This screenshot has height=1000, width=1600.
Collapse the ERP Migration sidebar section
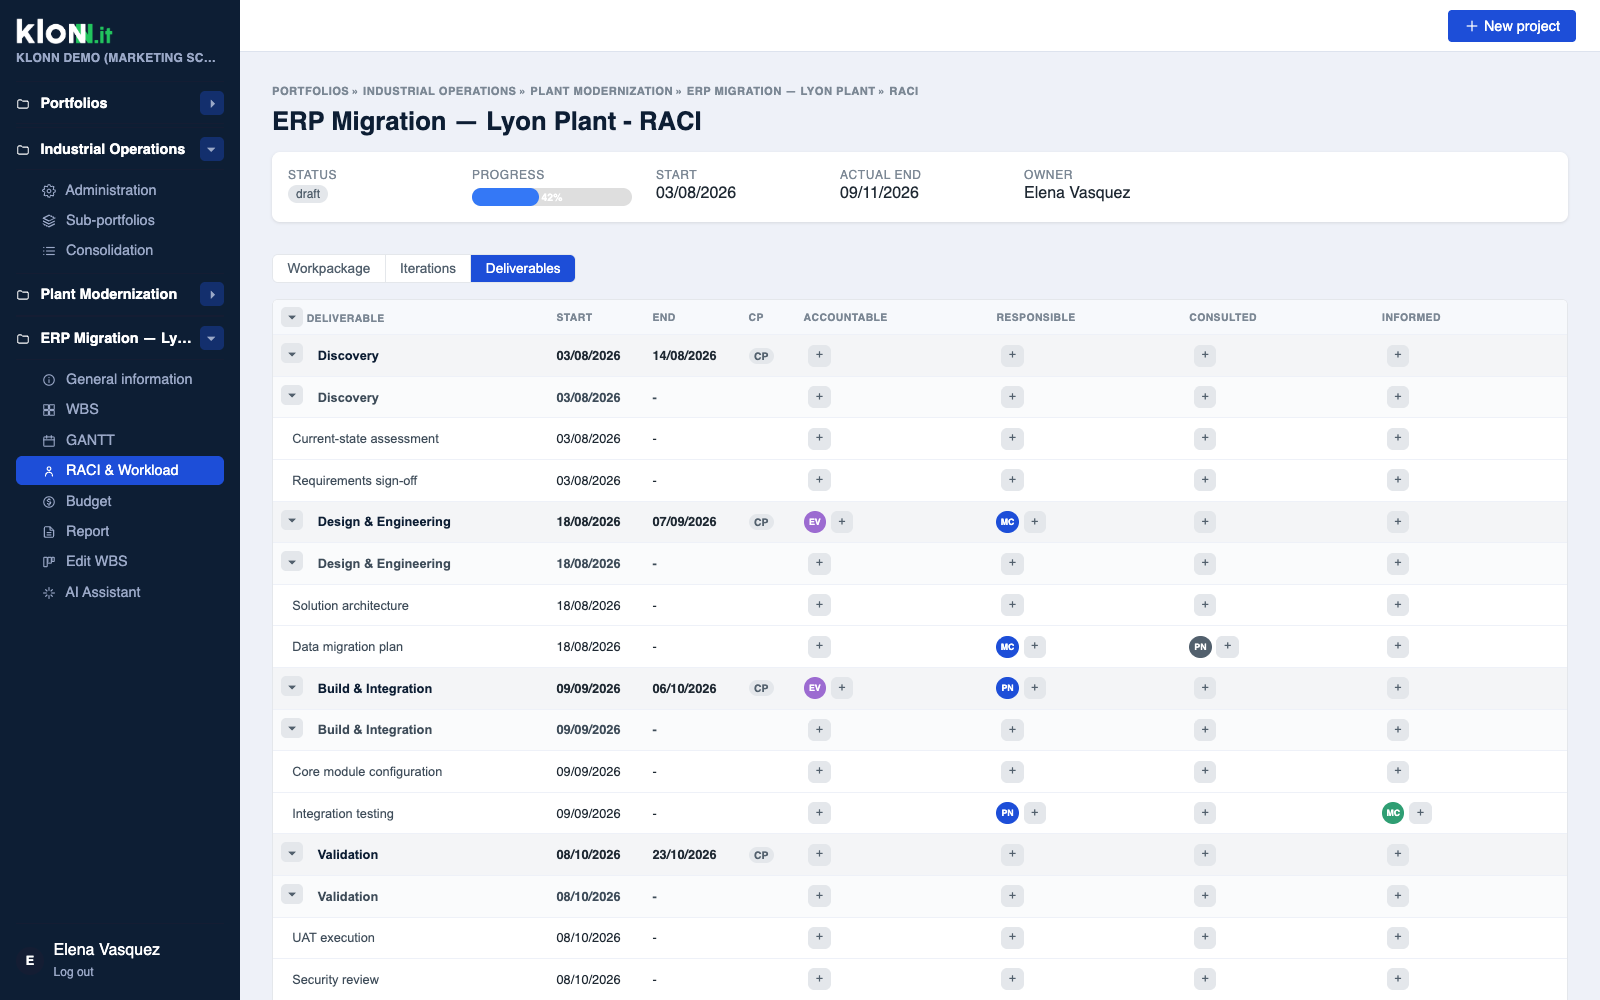tap(212, 338)
